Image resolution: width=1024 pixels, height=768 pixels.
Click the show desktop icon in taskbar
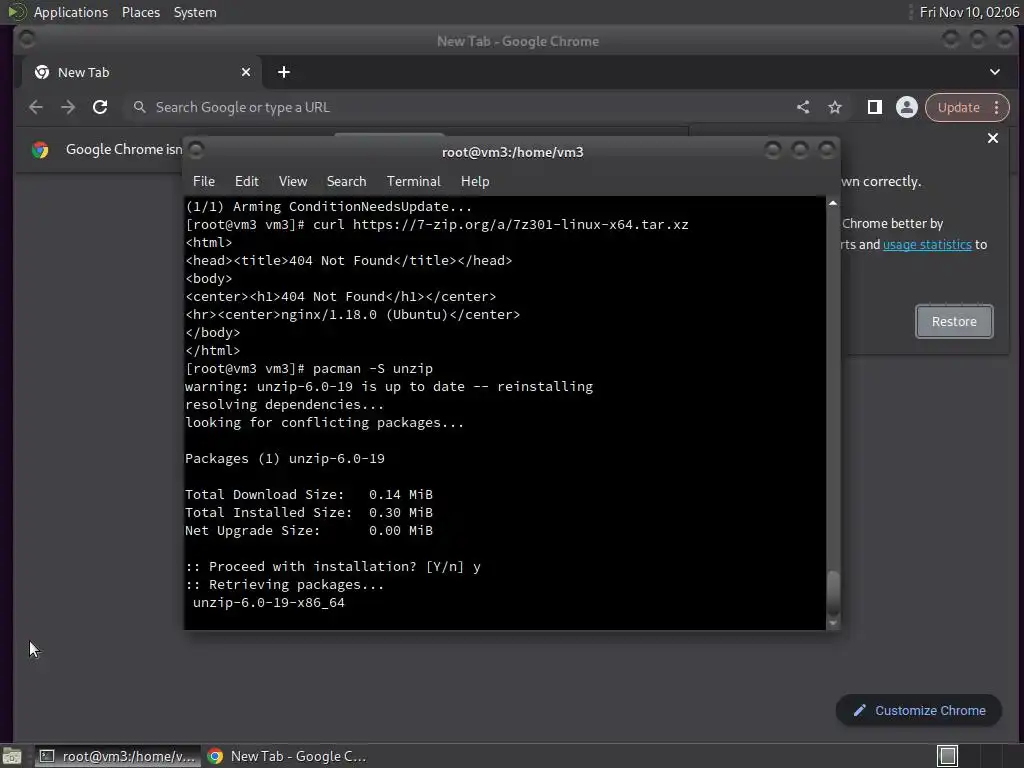click(x=12, y=756)
